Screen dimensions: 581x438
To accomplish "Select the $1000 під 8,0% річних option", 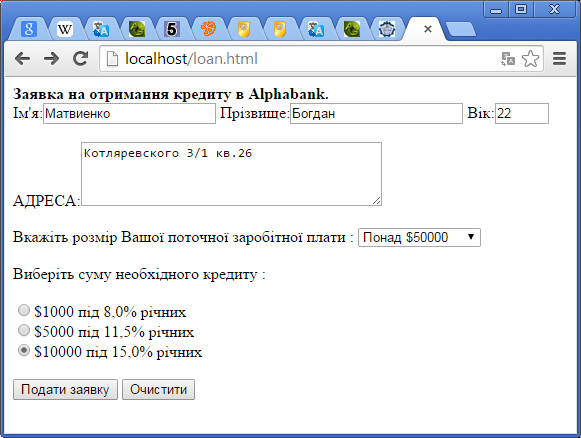I will point(24,310).
